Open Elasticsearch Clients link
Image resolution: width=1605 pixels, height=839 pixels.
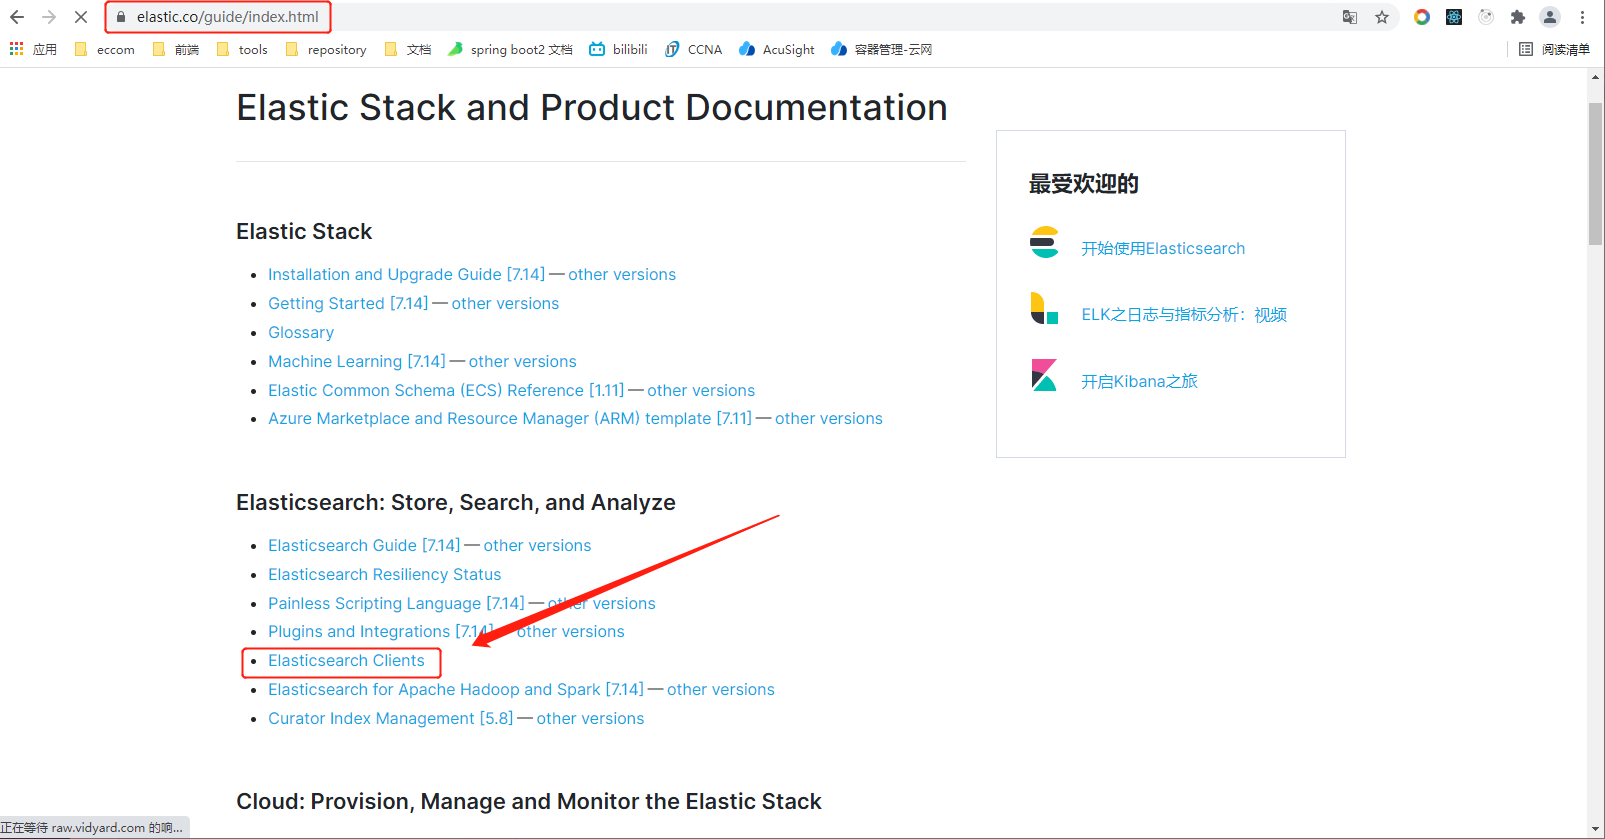[x=346, y=660]
